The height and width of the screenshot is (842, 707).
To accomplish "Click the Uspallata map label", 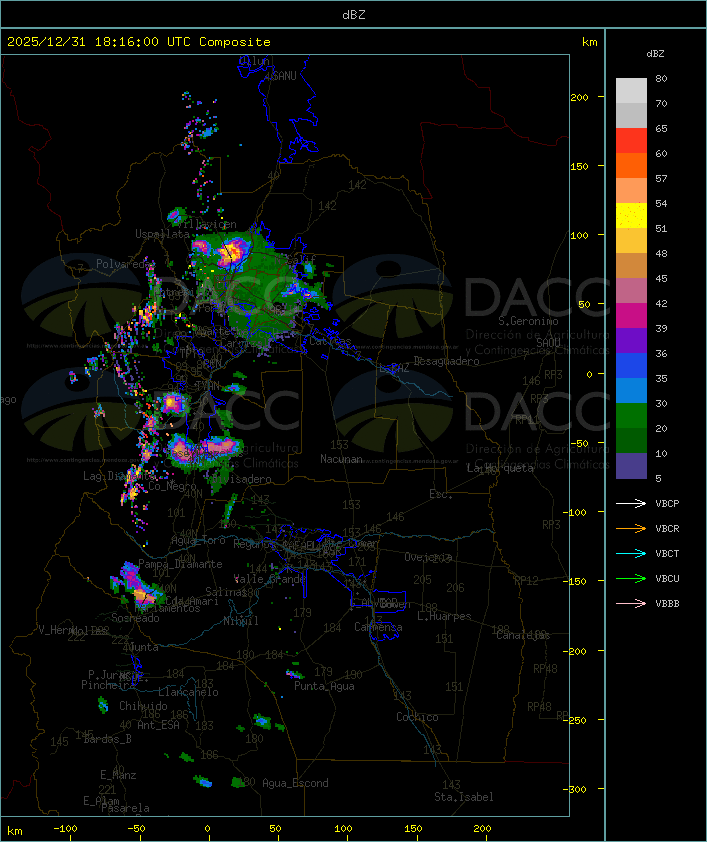I will [x=162, y=234].
